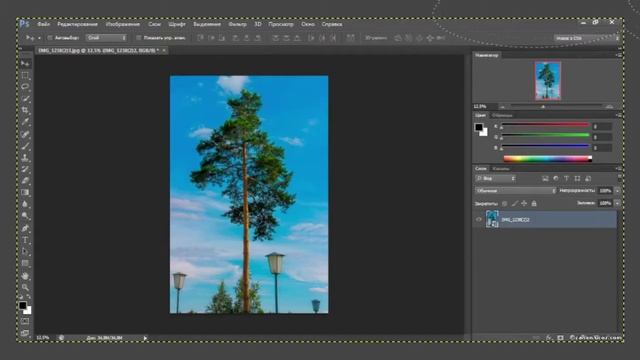This screenshot has height=360, width=640.
Task: Select the Blur tool
Action: point(25,204)
